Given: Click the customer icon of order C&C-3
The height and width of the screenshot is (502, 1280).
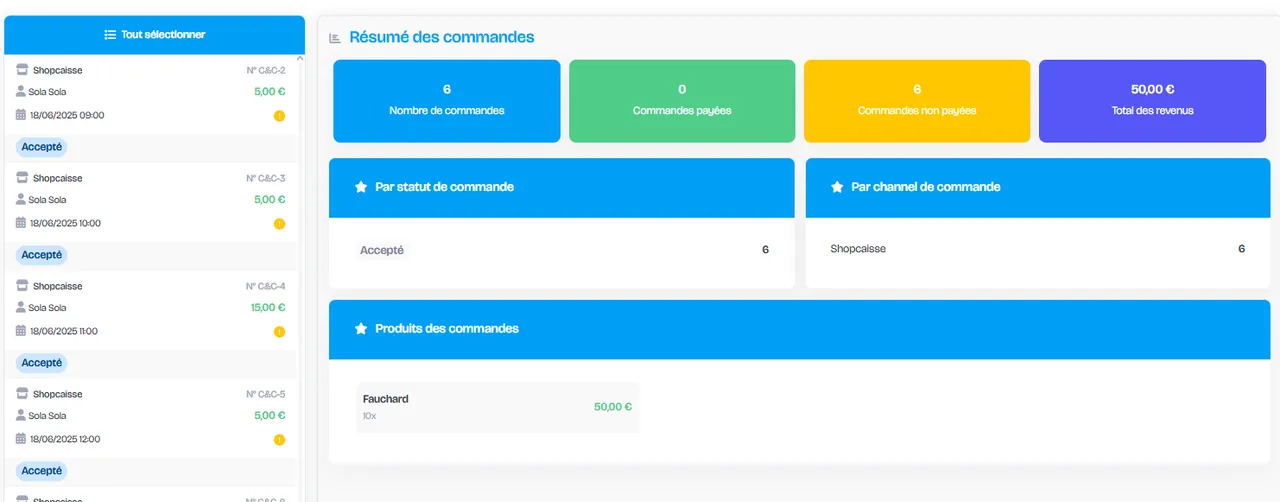Looking at the screenshot, I should [21, 199].
